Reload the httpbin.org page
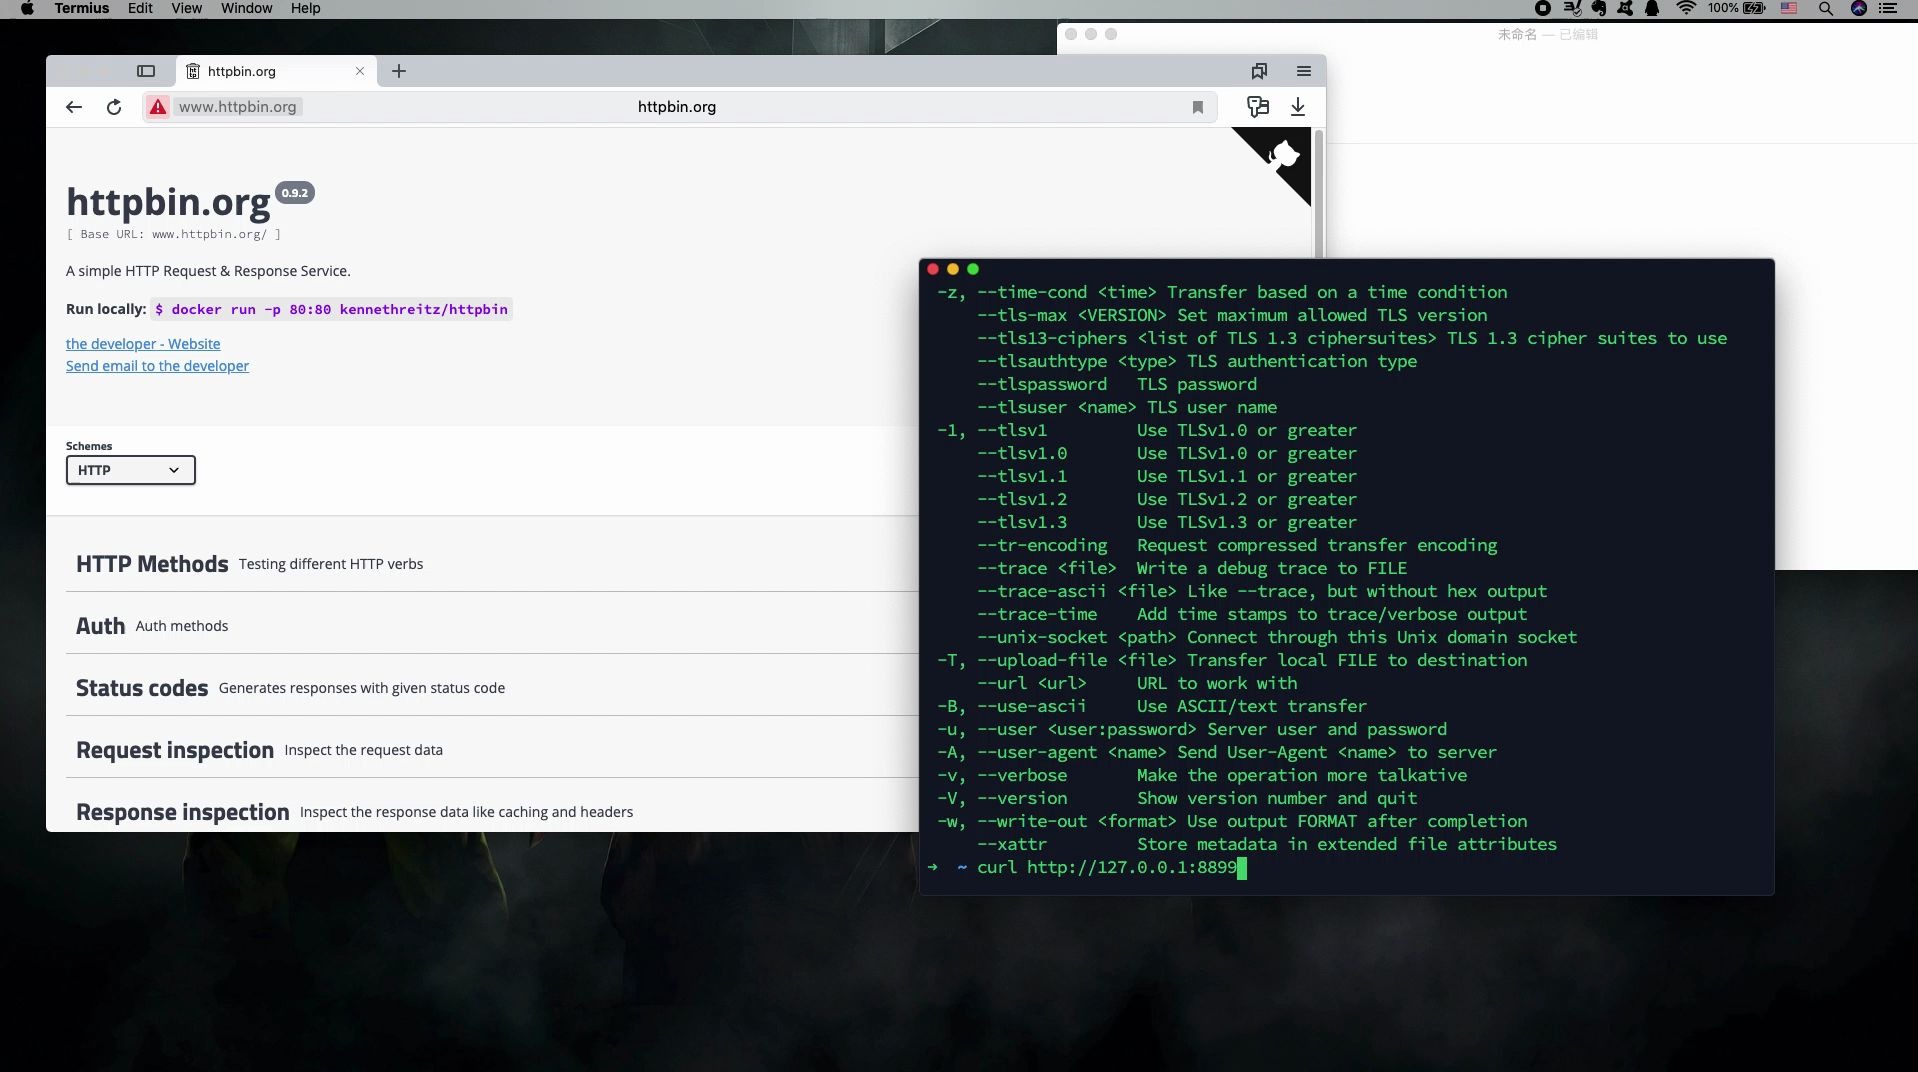This screenshot has height=1072, width=1918. (x=114, y=107)
